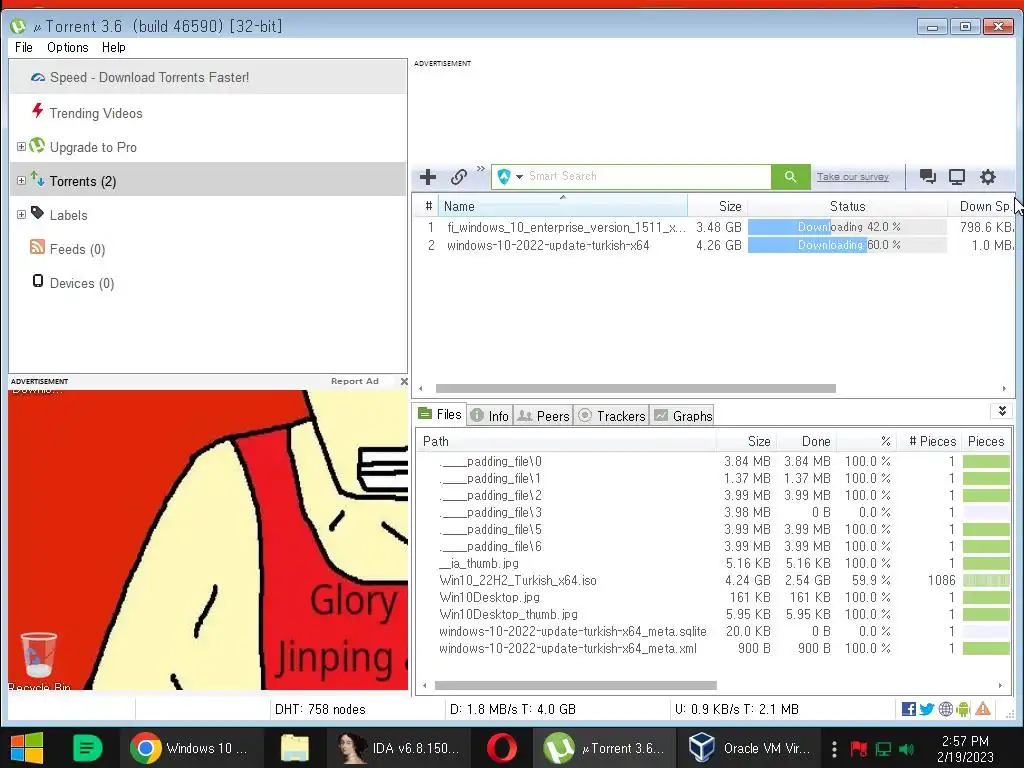Collapse the detail pane with double chevron
Image resolution: width=1024 pixels, height=768 pixels.
coord(1002,411)
